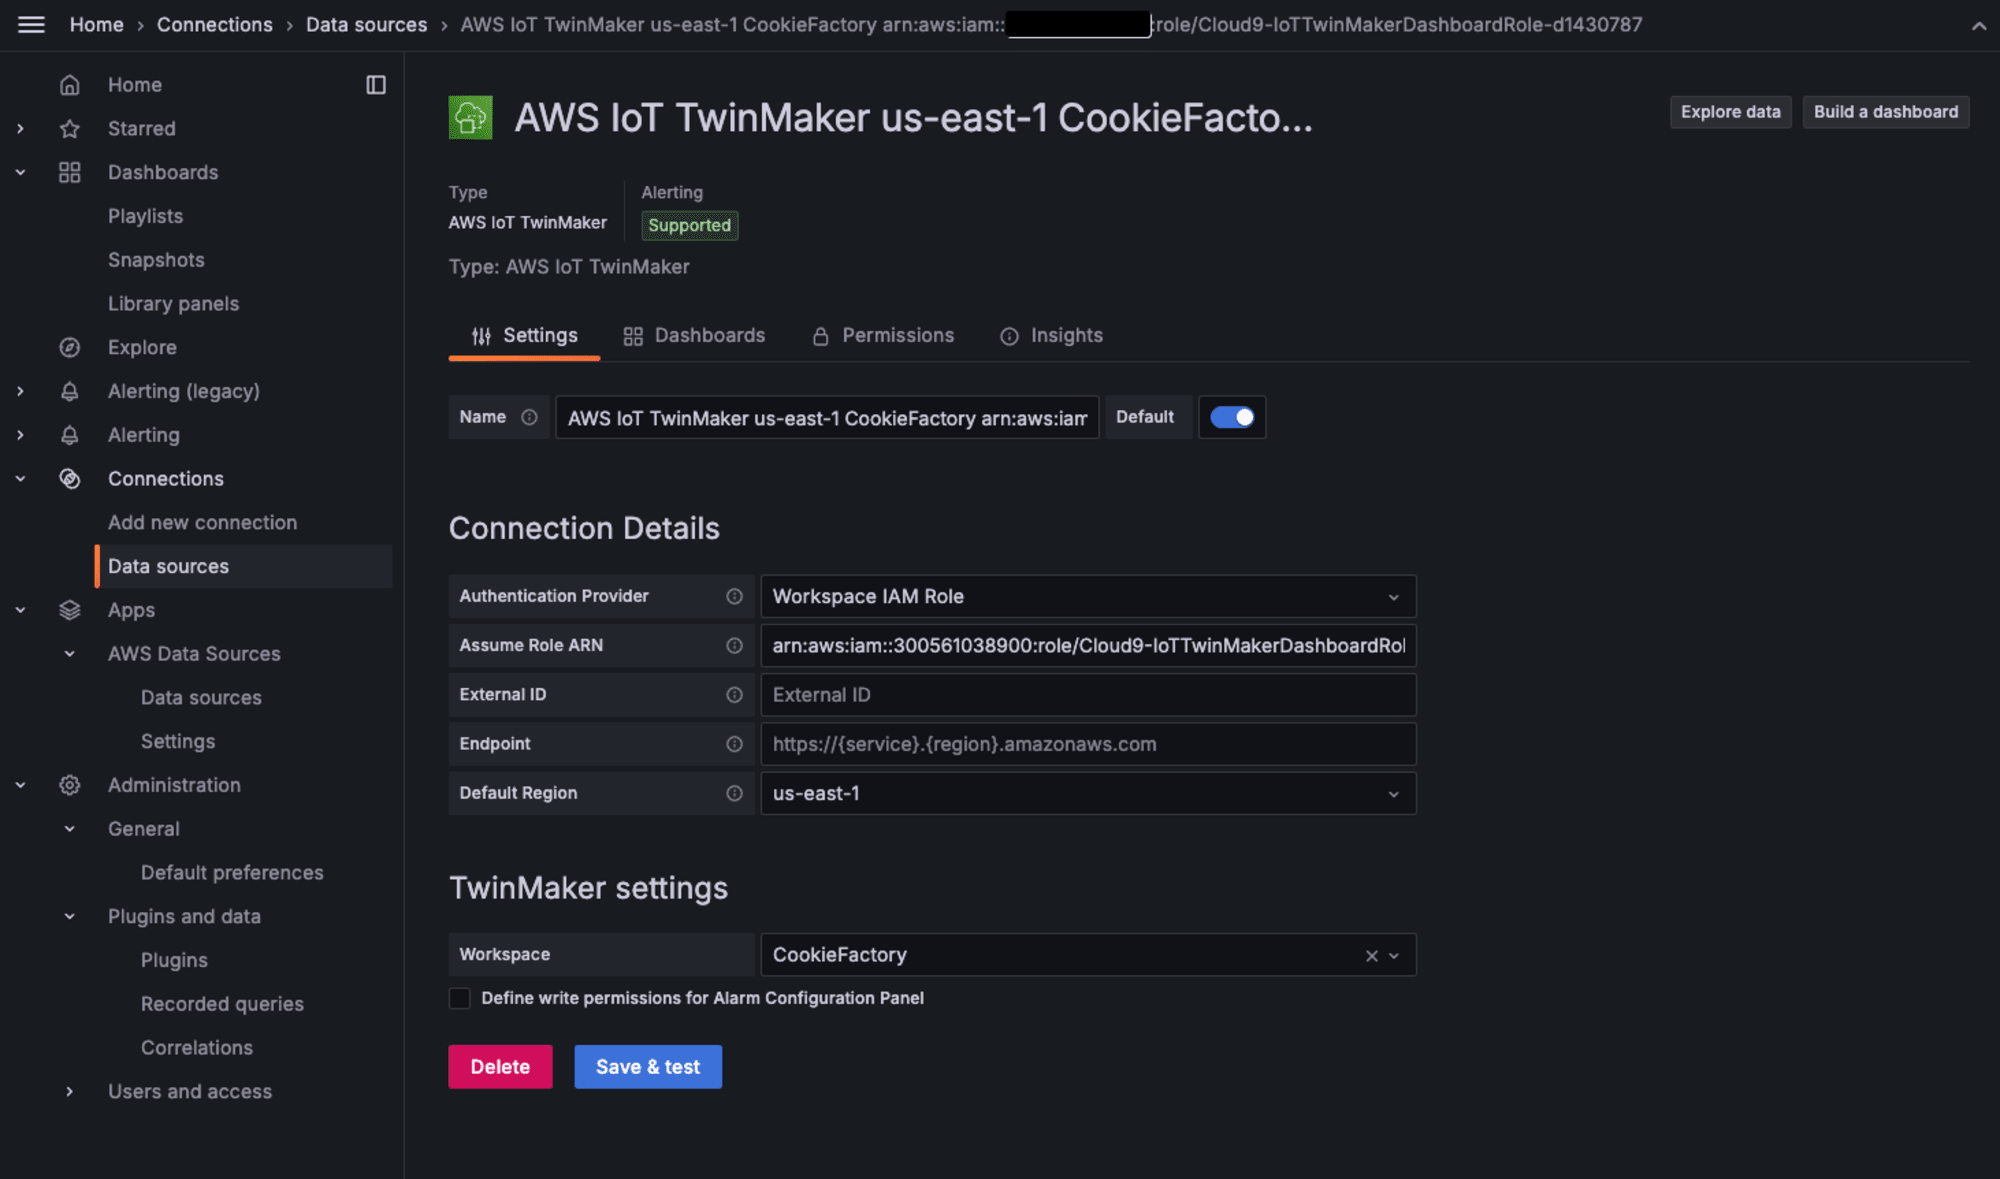Open Correlations

pyautogui.click(x=197, y=1048)
